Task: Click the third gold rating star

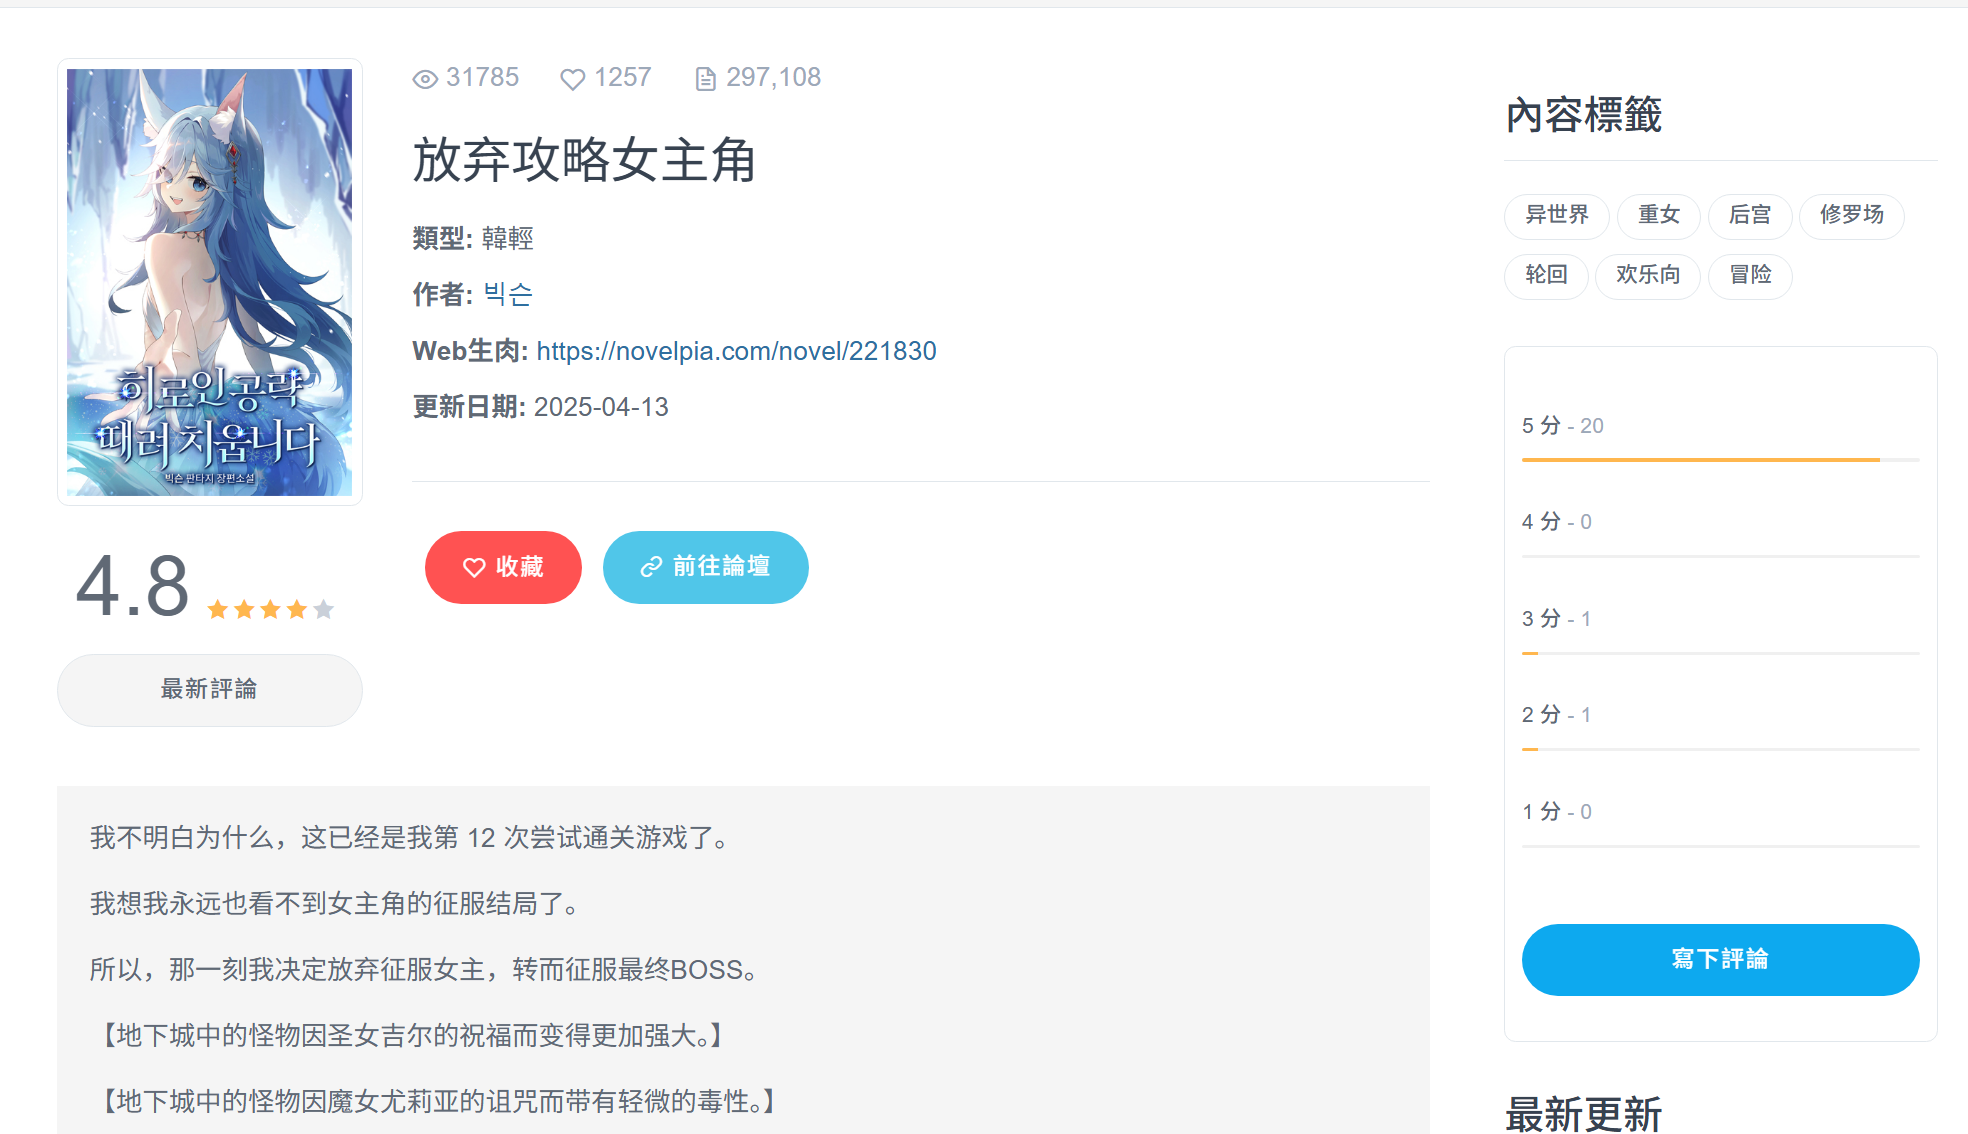Action: click(270, 609)
